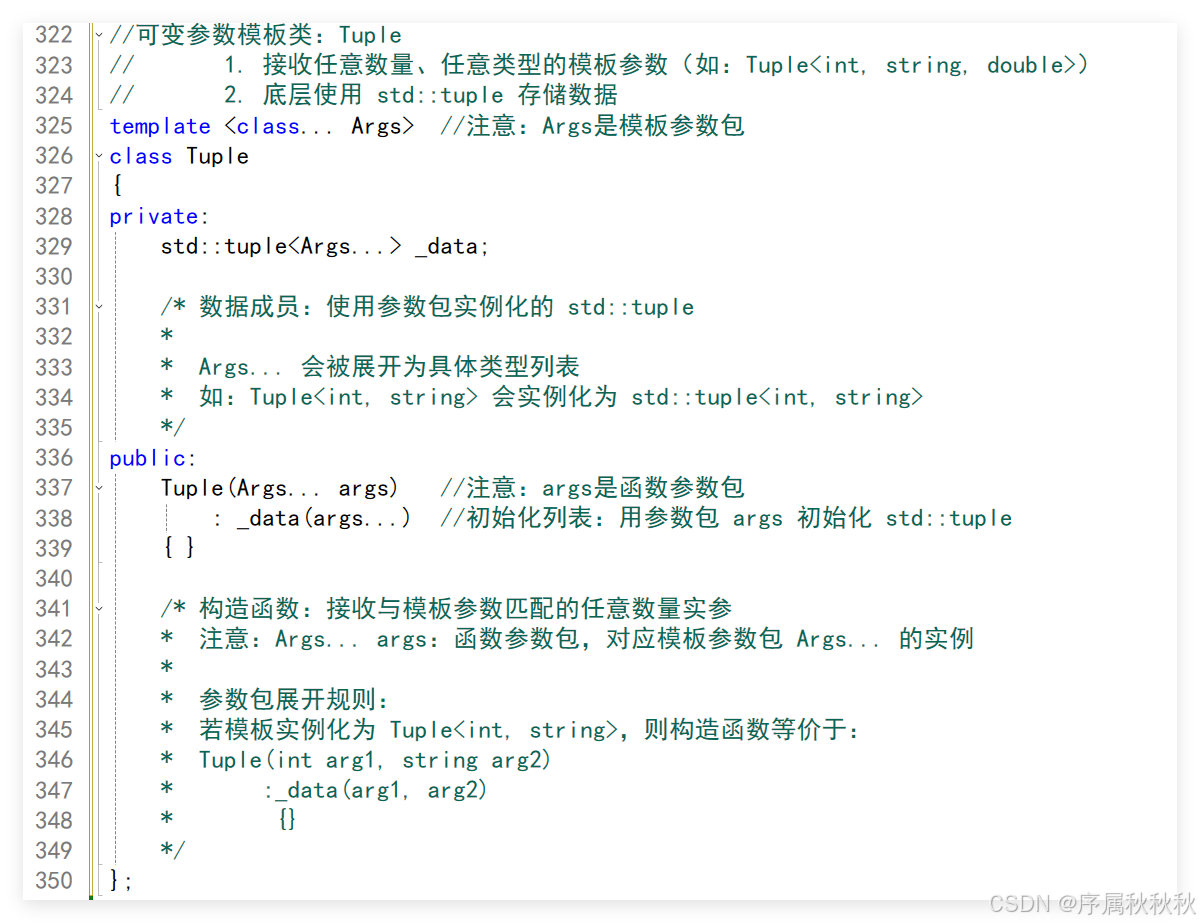Click line number 325 in the gutter
1200x923 pixels.
(54, 126)
